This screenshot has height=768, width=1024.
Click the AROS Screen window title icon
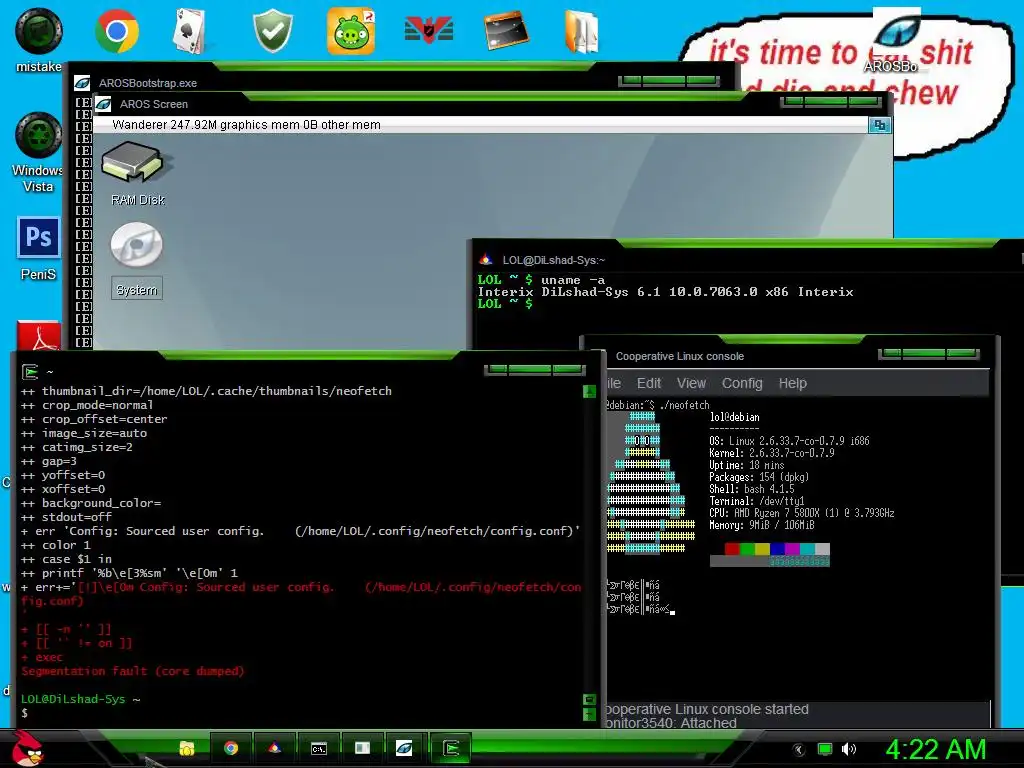point(103,104)
